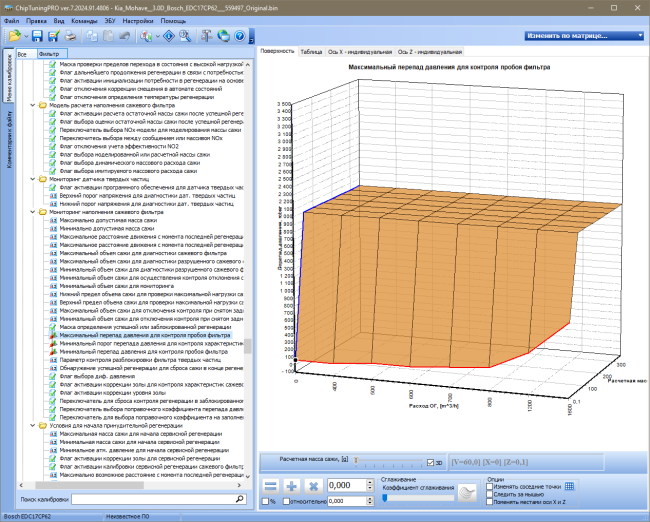The width and height of the screenshot is (650, 522).
Task: Click the Фильтр tab field
Action: [52, 54]
